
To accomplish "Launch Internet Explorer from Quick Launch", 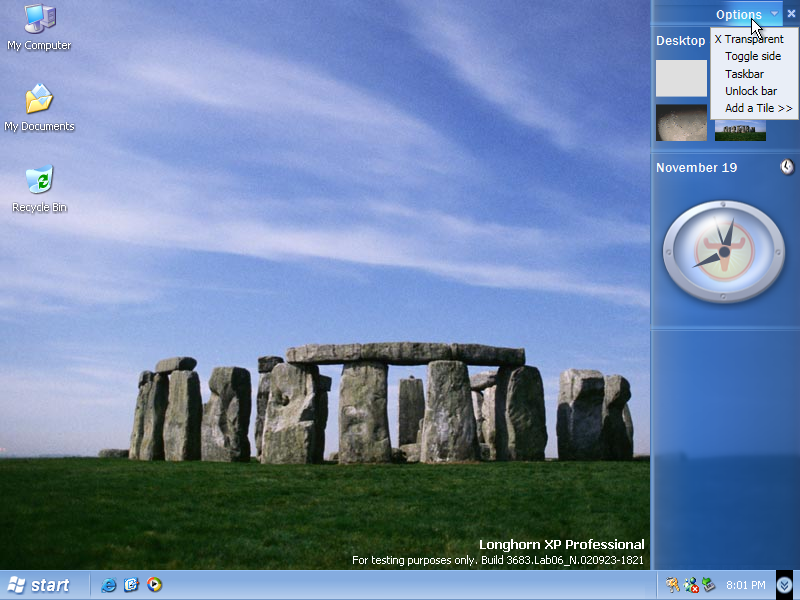I will tap(109, 585).
